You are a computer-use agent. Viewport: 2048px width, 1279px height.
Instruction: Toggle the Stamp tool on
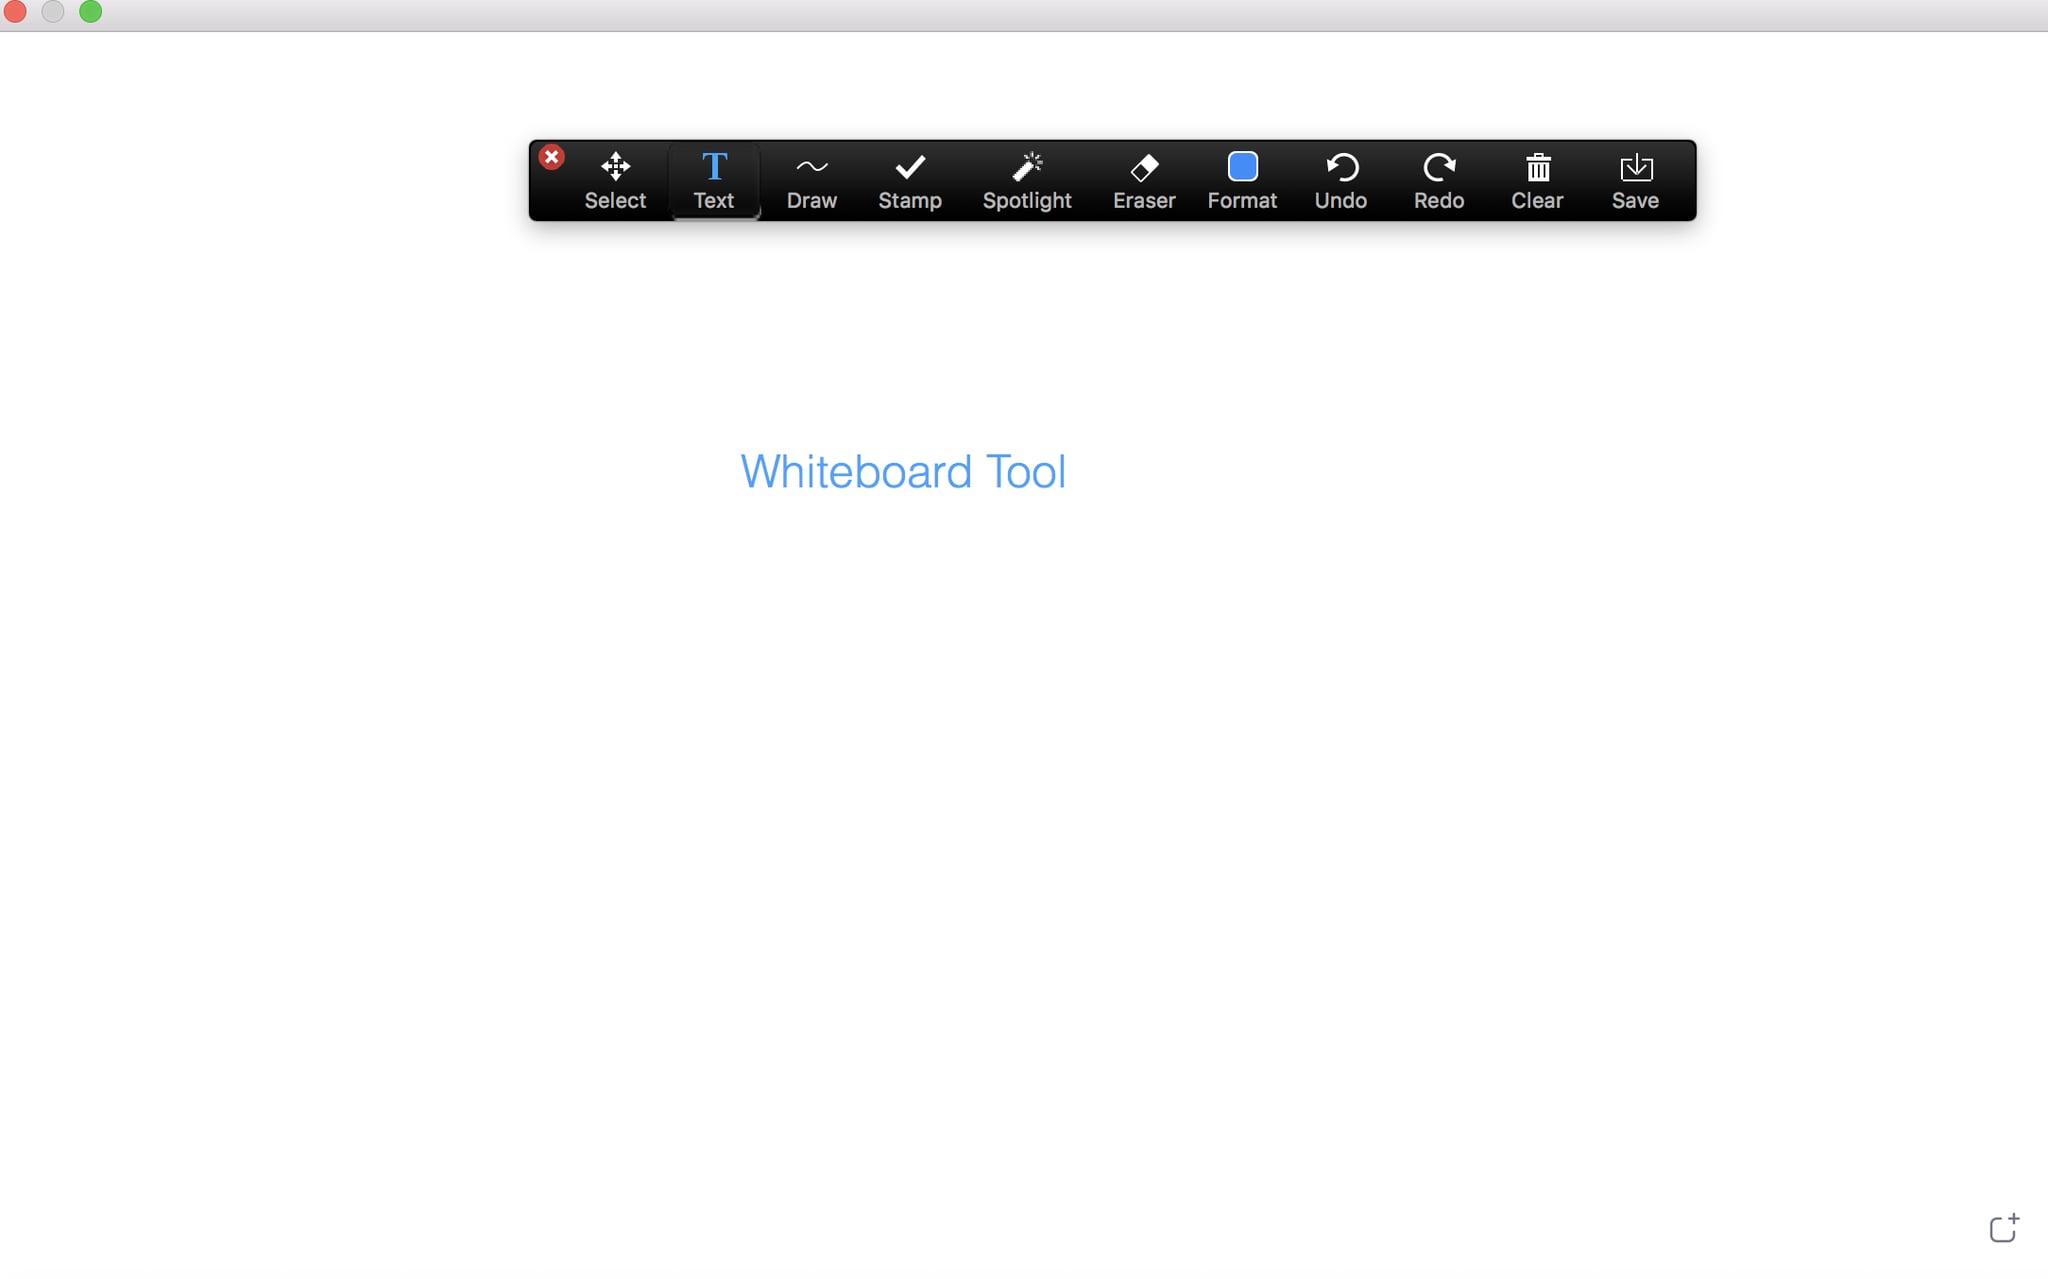tap(909, 177)
